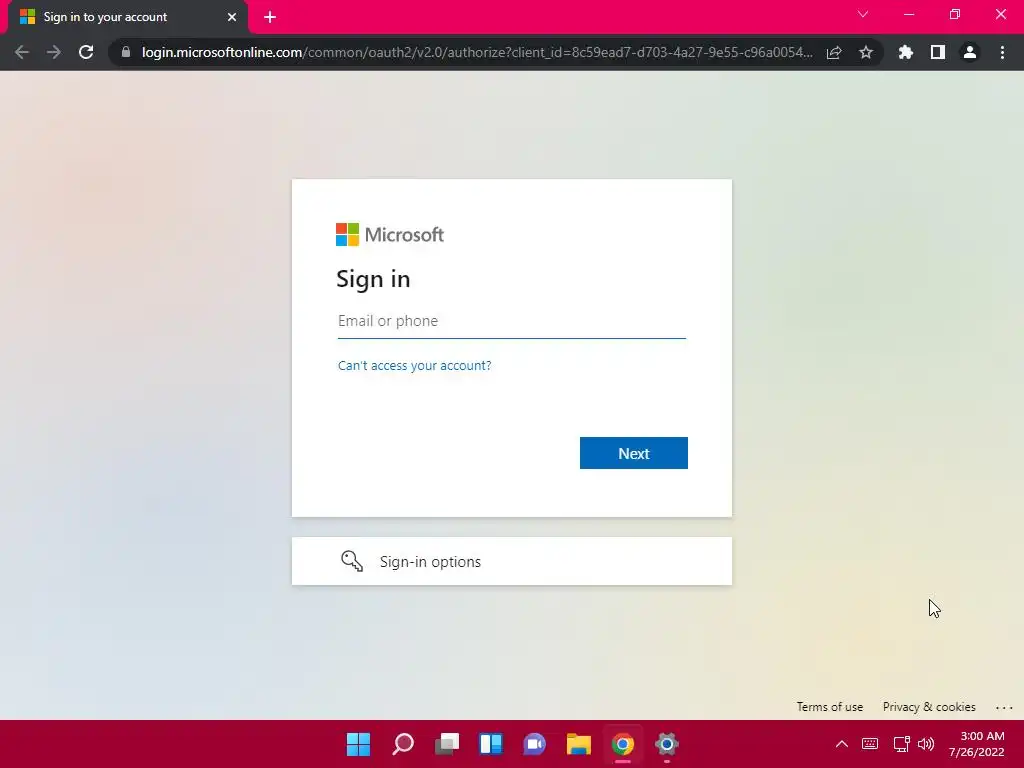Click the Chrome taskbar icon
Viewport: 1024px width, 768px height.
[622, 744]
